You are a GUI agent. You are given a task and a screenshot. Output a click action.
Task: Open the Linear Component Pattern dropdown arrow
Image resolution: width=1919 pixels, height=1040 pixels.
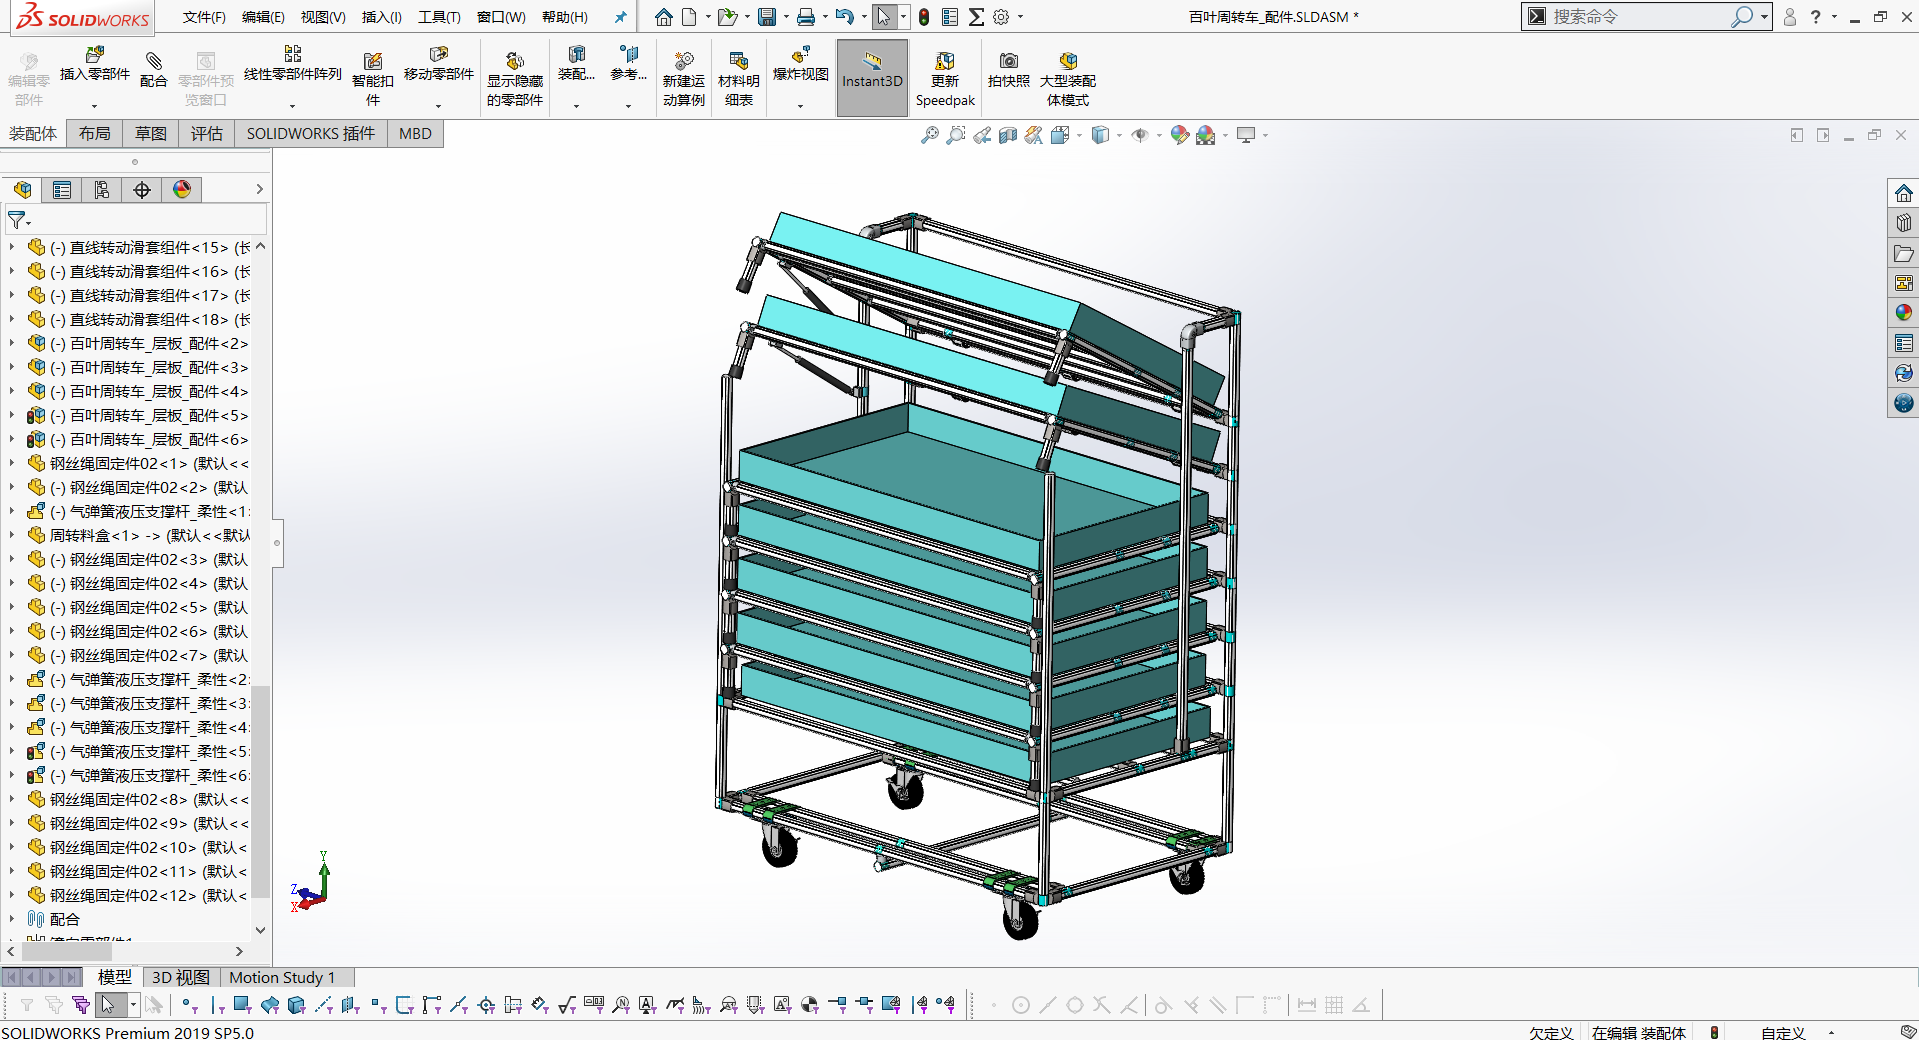(293, 105)
